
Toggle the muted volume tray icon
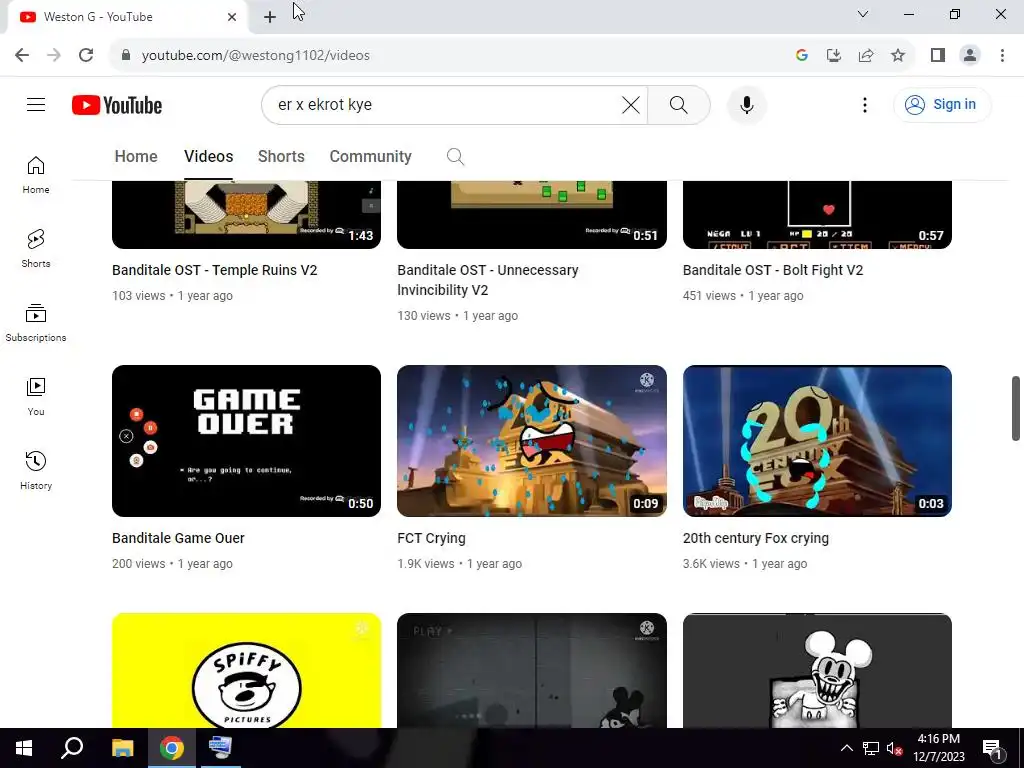pos(894,748)
